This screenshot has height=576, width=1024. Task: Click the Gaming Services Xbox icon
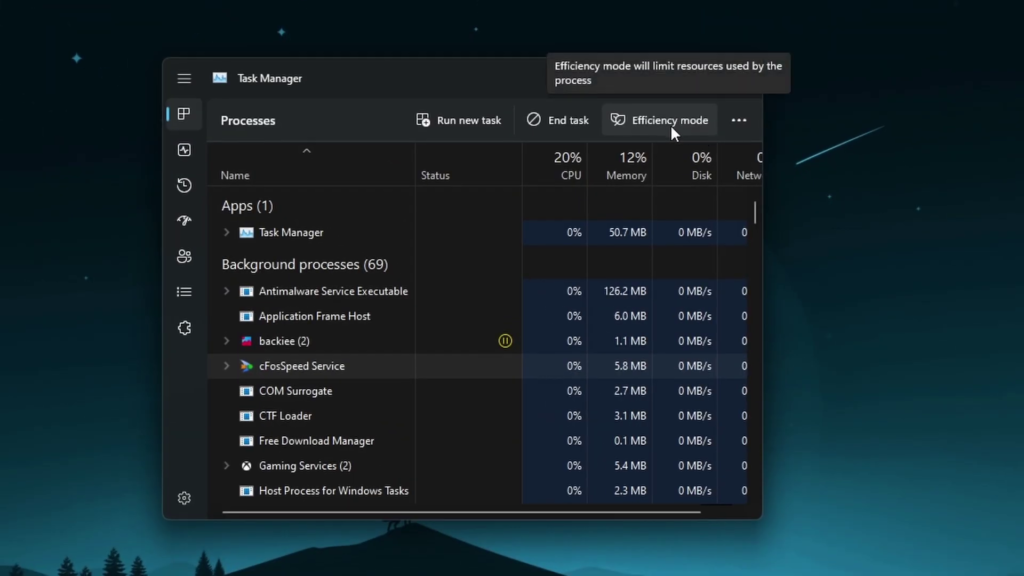[x=246, y=466]
